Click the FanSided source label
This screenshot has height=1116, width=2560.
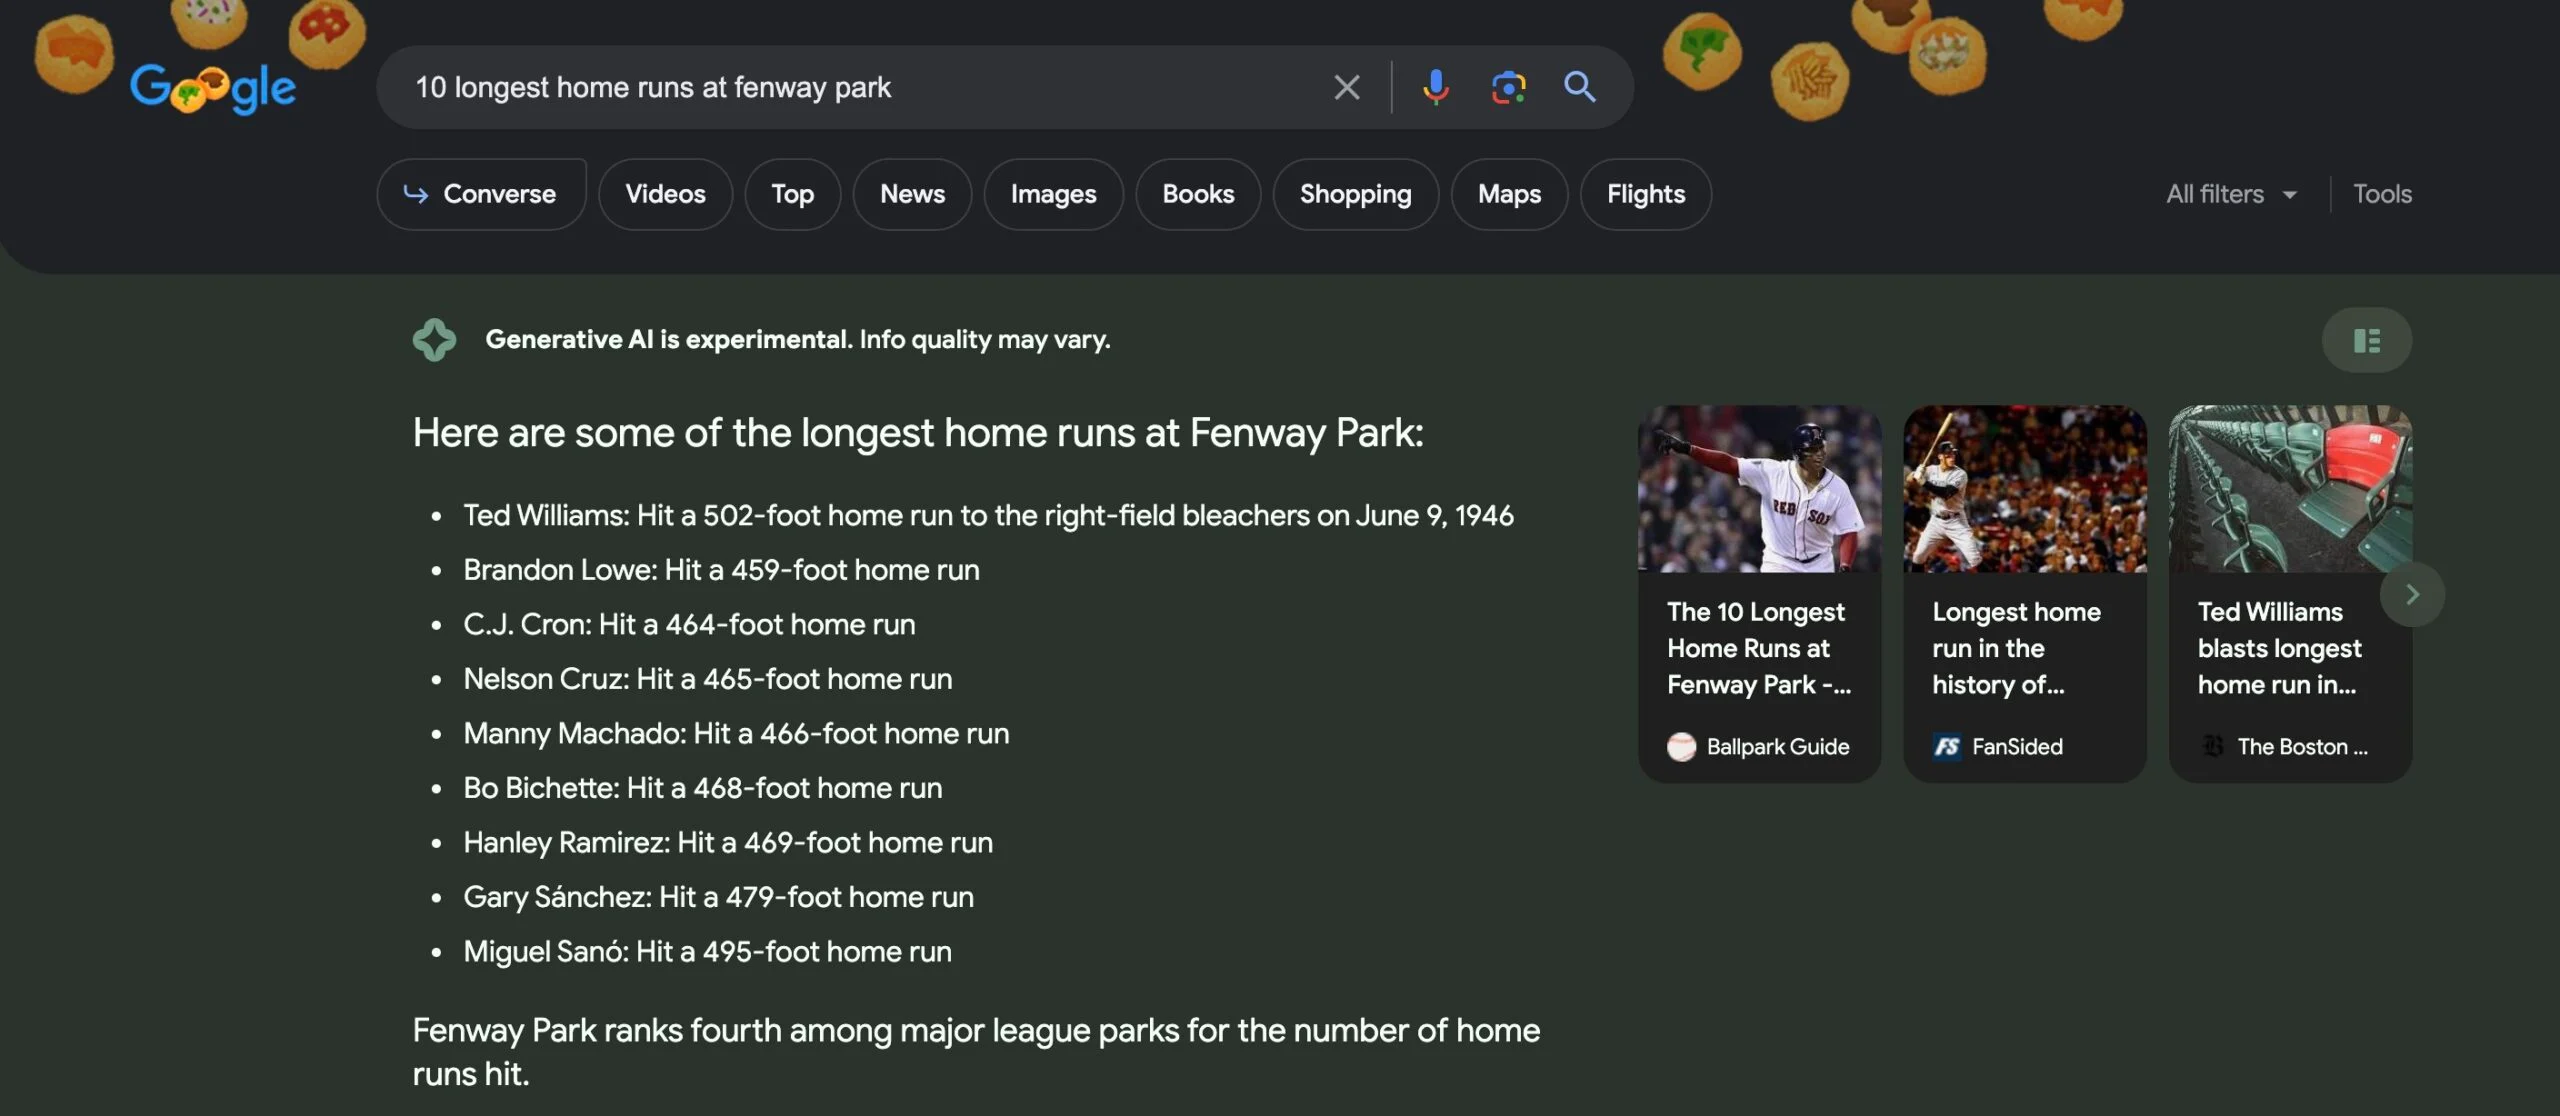[2017, 747]
